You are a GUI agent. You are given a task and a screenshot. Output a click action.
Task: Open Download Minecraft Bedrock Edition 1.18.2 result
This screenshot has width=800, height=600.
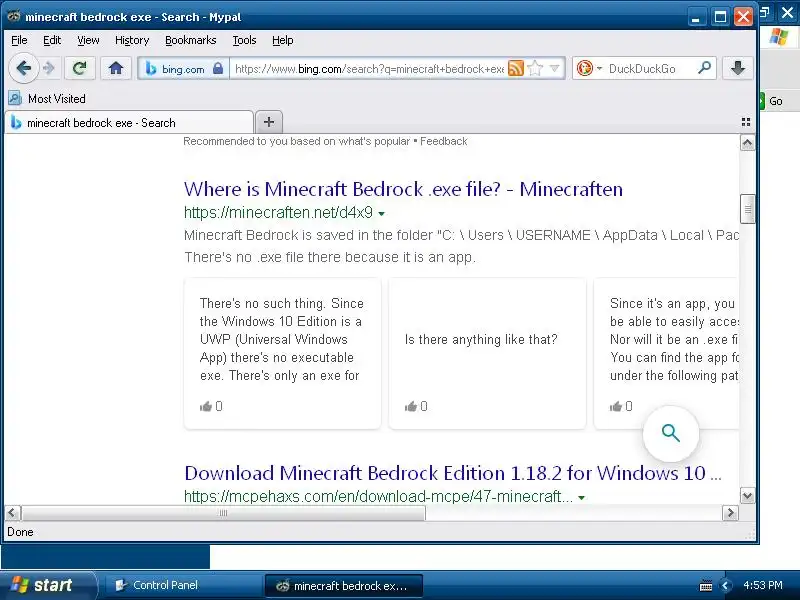[x=453, y=473]
